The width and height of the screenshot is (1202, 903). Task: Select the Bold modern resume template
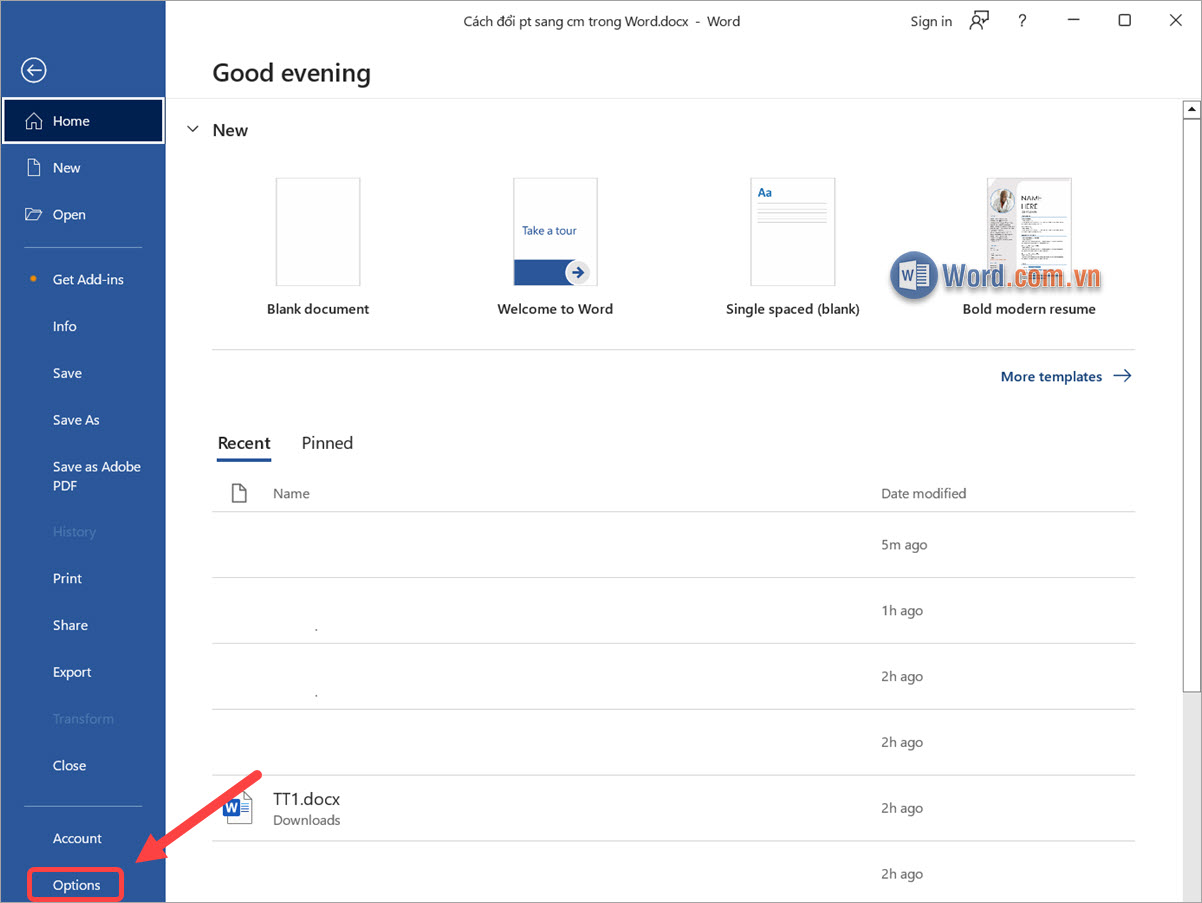1029,232
